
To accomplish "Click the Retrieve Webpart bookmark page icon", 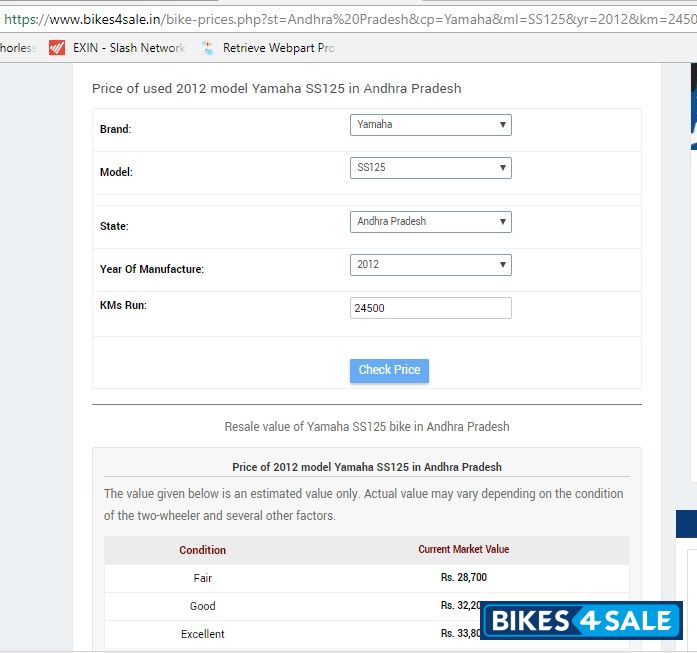I will (208, 48).
